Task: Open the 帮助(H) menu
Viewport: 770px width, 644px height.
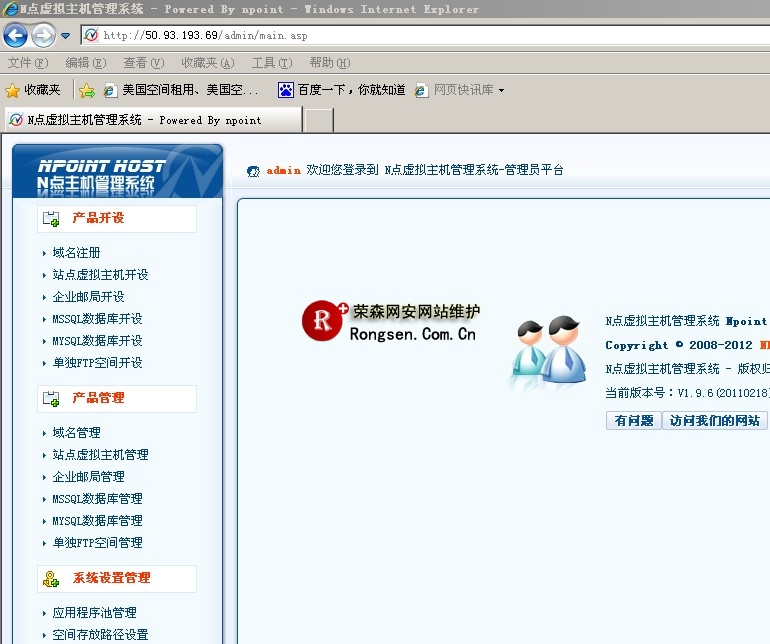Action: pos(328,63)
